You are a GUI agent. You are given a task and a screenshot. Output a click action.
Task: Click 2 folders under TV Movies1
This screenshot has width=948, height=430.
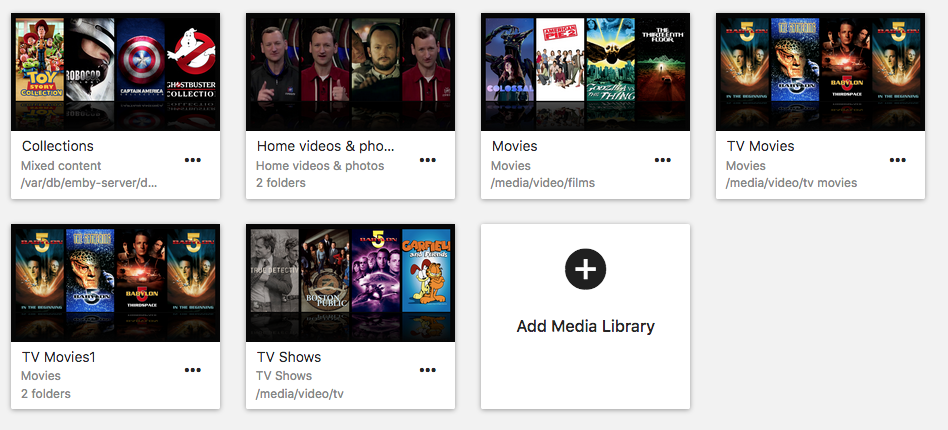click(x=46, y=394)
